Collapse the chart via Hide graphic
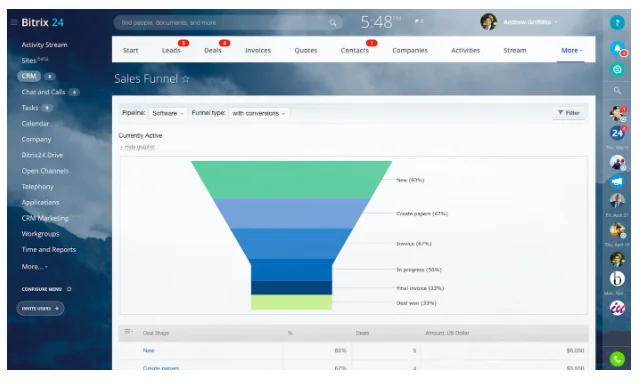This screenshot has width=642, height=384. [x=138, y=147]
